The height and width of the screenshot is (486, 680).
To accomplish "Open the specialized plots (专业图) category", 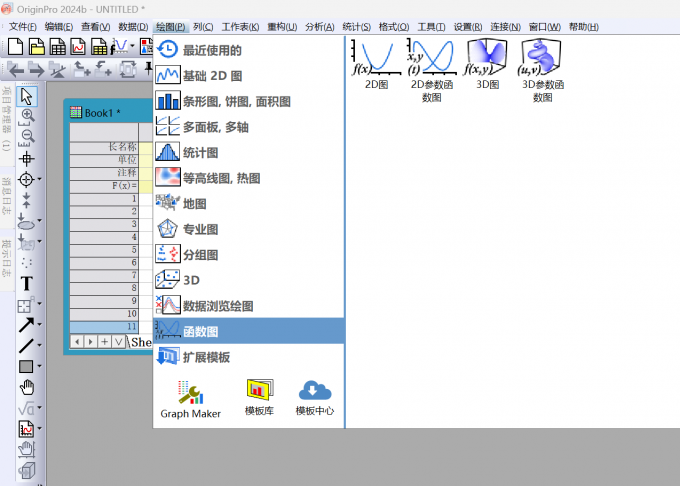I will [249, 229].
